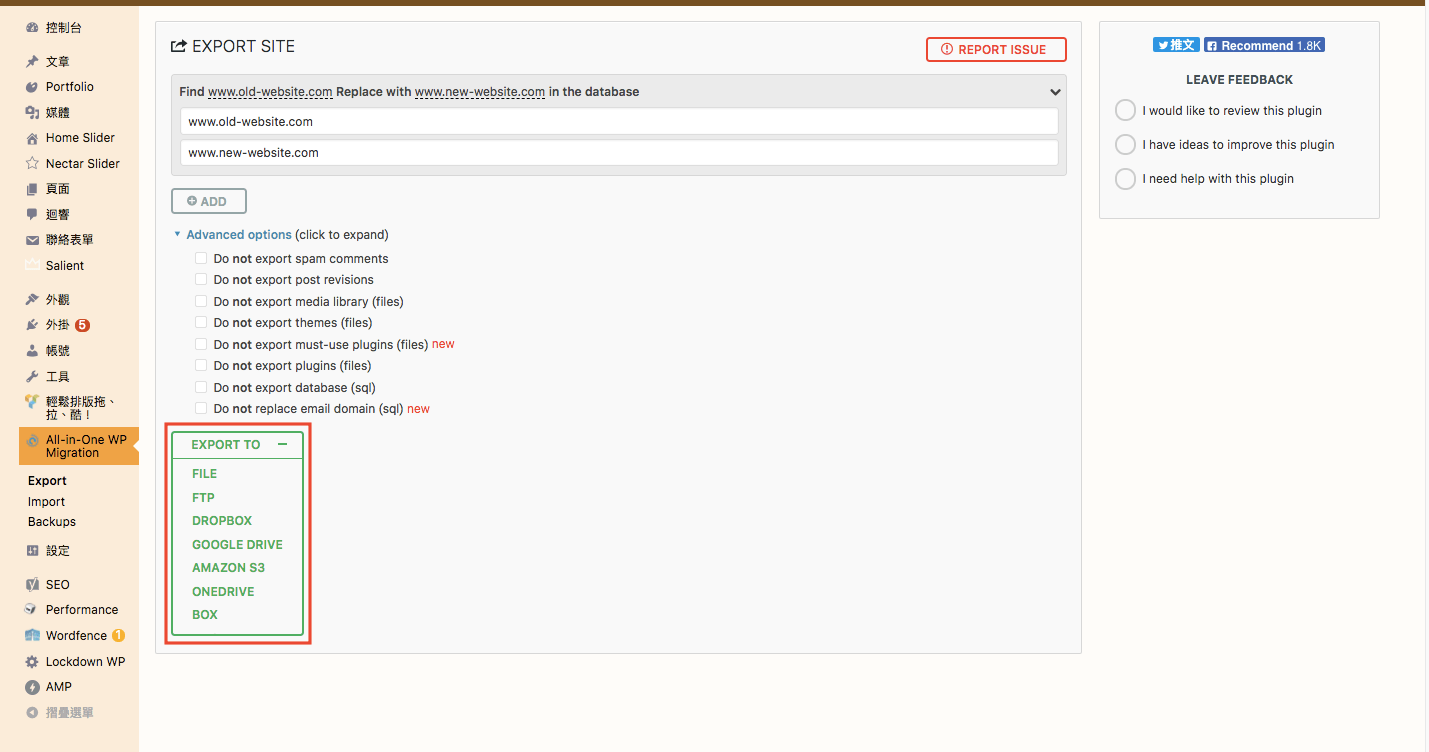This screenshot has height=752, width=1429.
Task: Choose GOOGLE DRIVE as export destination
Action: pos(237,545)
